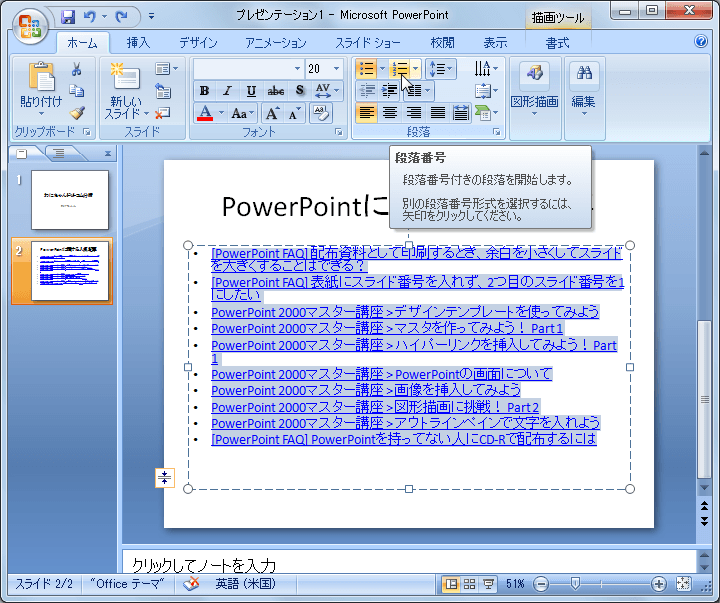
Task: Activate the Format Painter brush
Action: coord(76,113)
